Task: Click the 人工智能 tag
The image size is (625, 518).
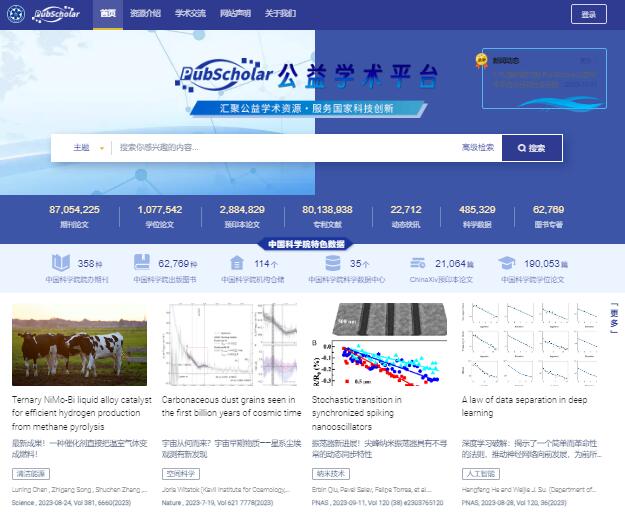Action: point(480,474)
